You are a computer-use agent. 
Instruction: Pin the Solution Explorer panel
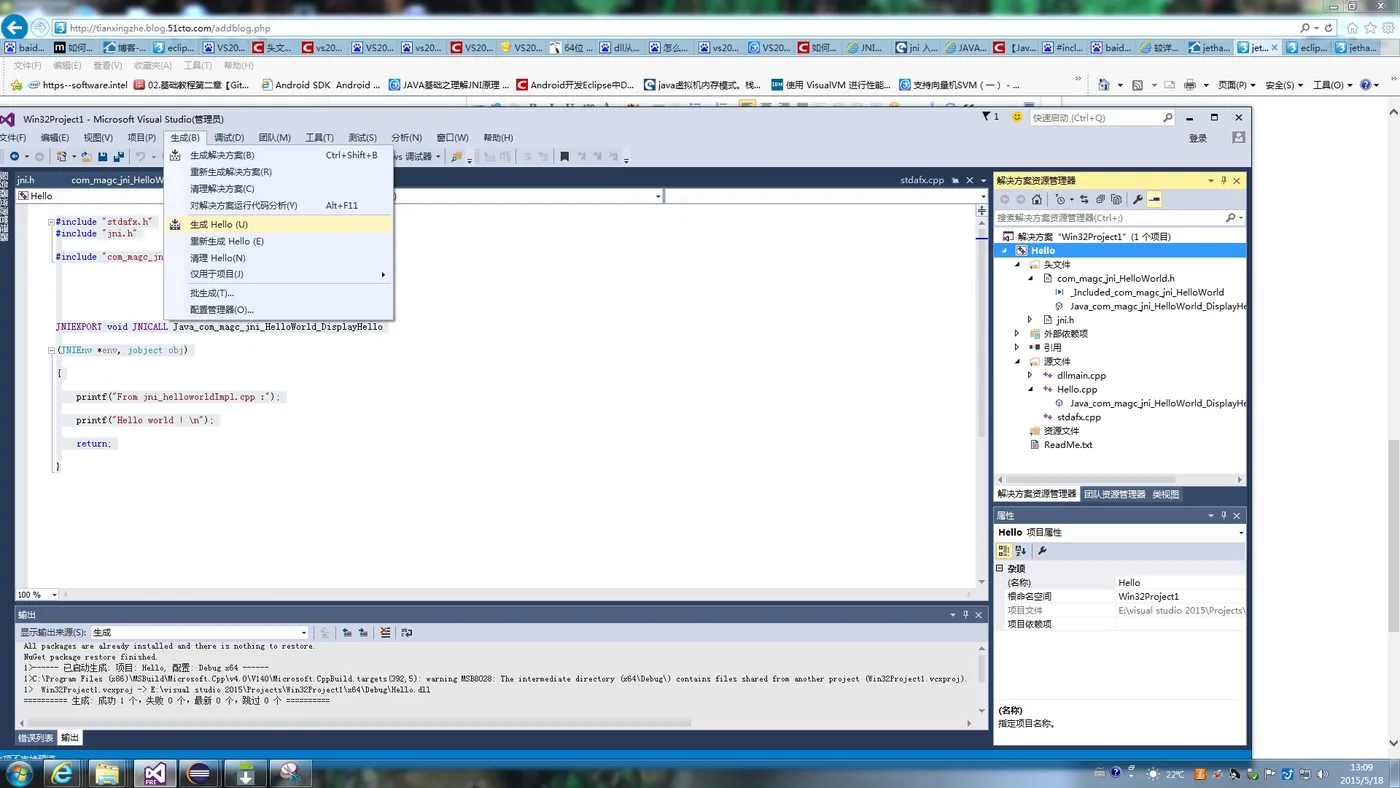point(1223,181)
